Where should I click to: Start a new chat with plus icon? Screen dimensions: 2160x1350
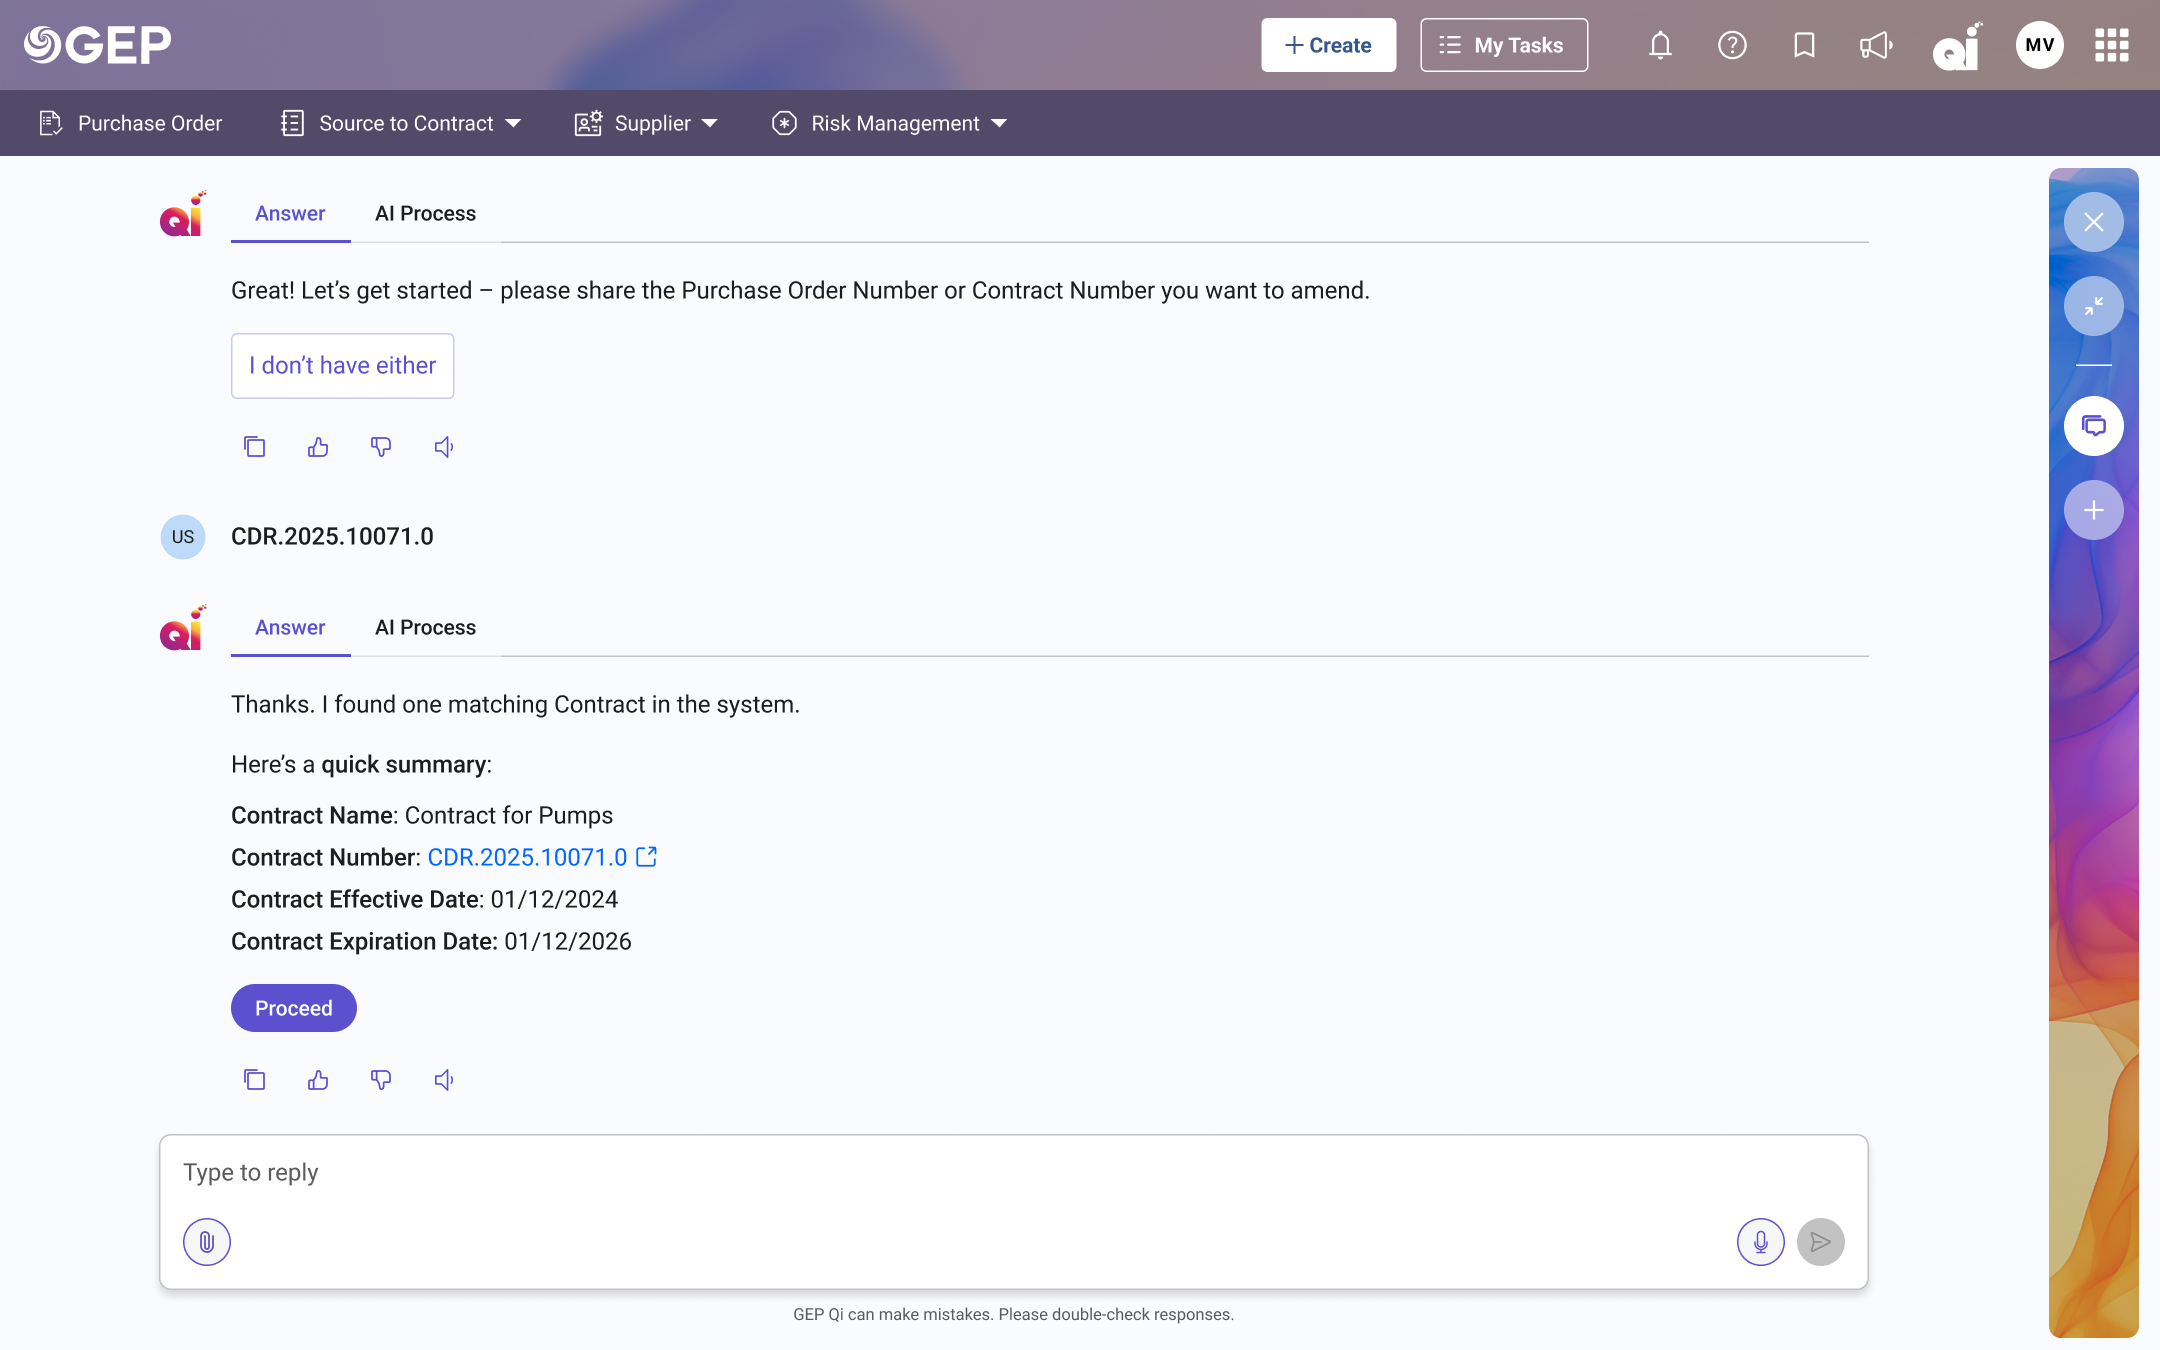2094,510
